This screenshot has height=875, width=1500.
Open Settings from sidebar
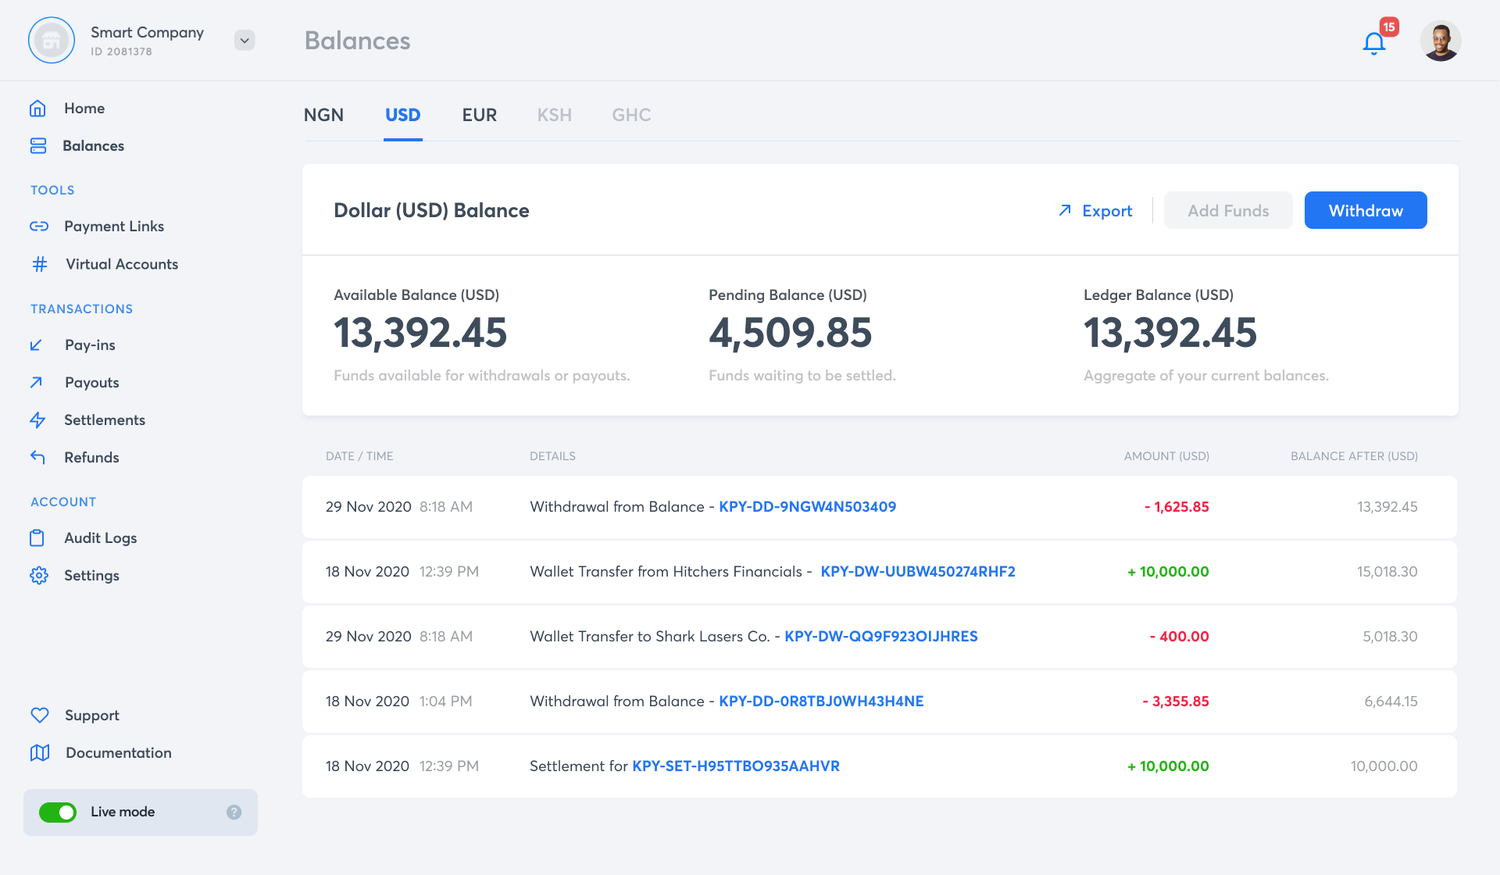click(x=92, y=575)
